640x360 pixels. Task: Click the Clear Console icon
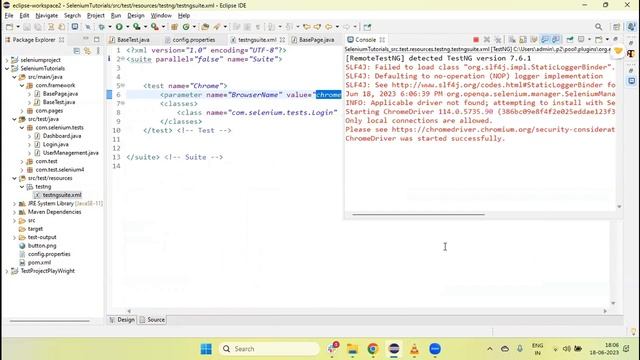[x=512, y=40]
